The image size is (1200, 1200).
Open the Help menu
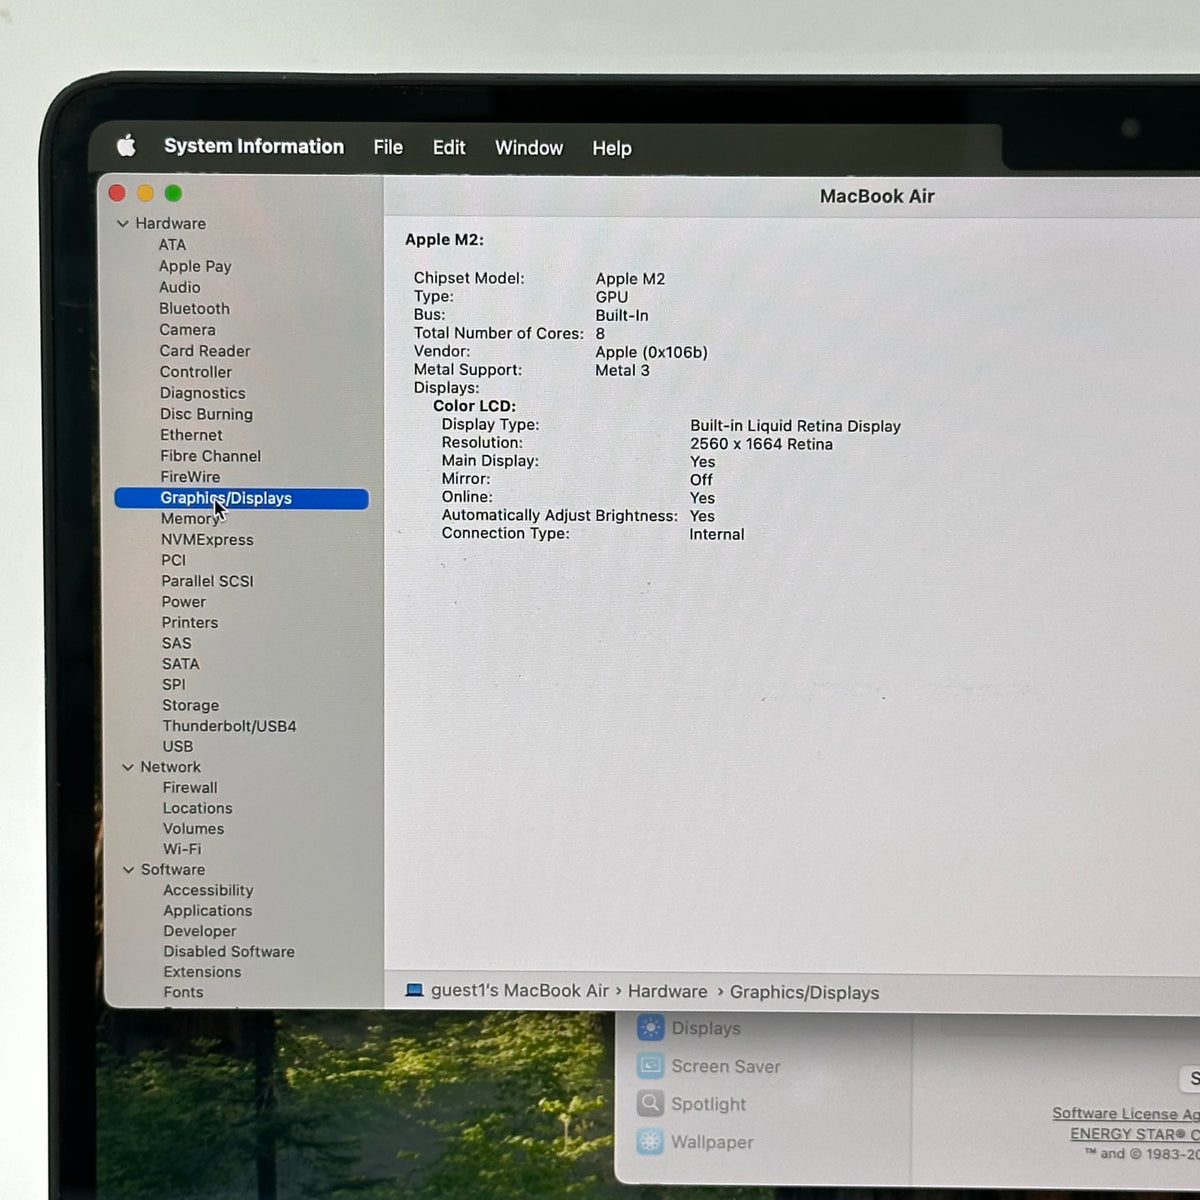tap(612, 148)
